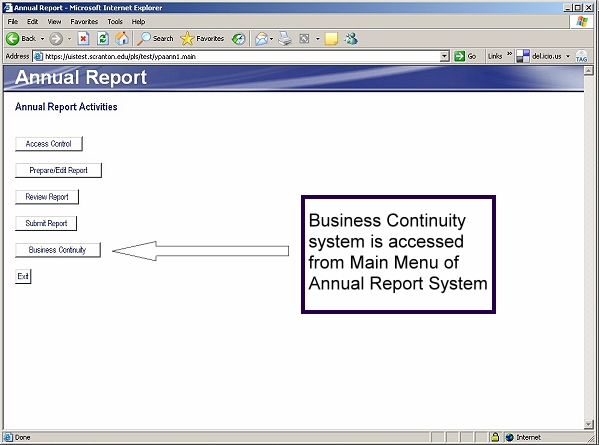Click the Mail envelope icon
The image size is (599, 445).
pyautogui.click(x=261, y=39)
